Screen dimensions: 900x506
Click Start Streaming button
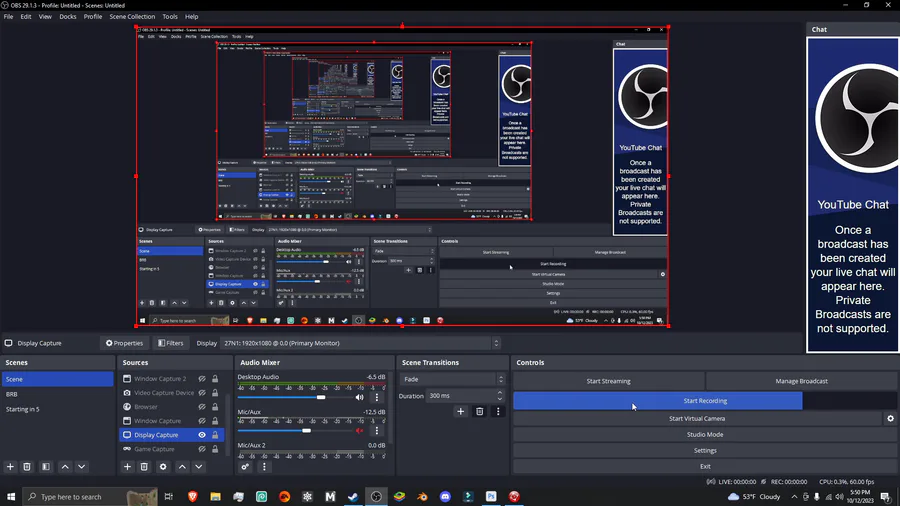pos(608,381)
